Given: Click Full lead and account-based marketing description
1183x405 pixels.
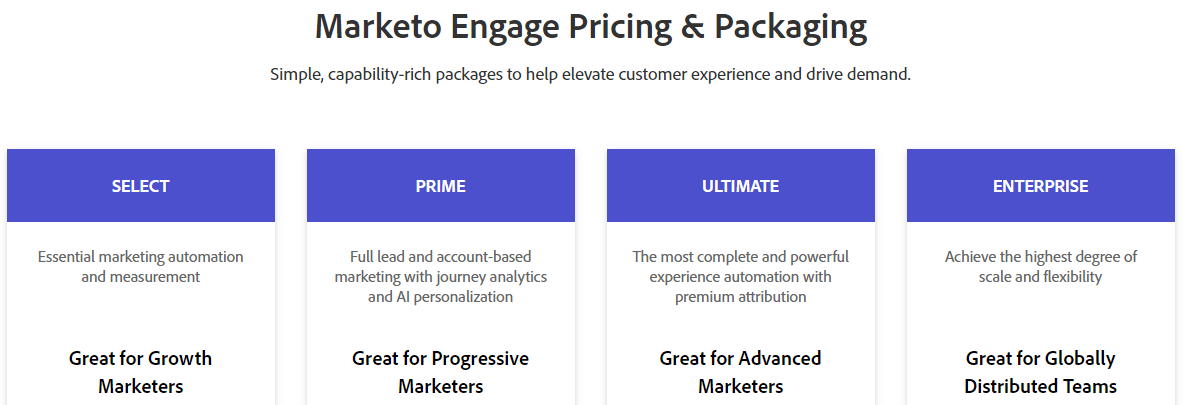Looking at the screenshot, I should [441, 276].
